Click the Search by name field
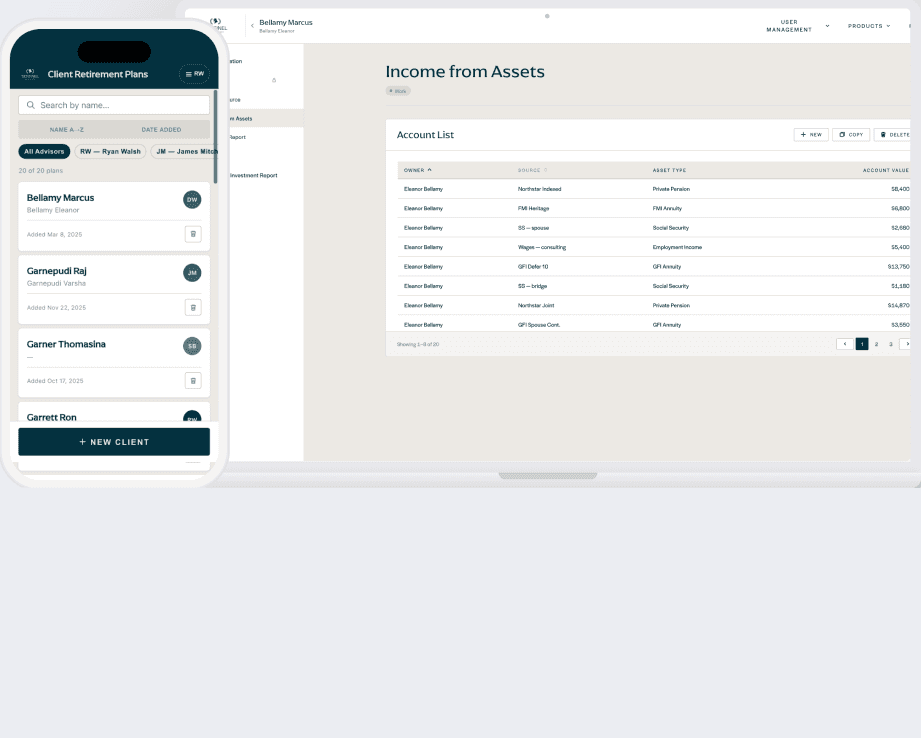The height and width of the screenshot is (738, 921). point(114,105)
